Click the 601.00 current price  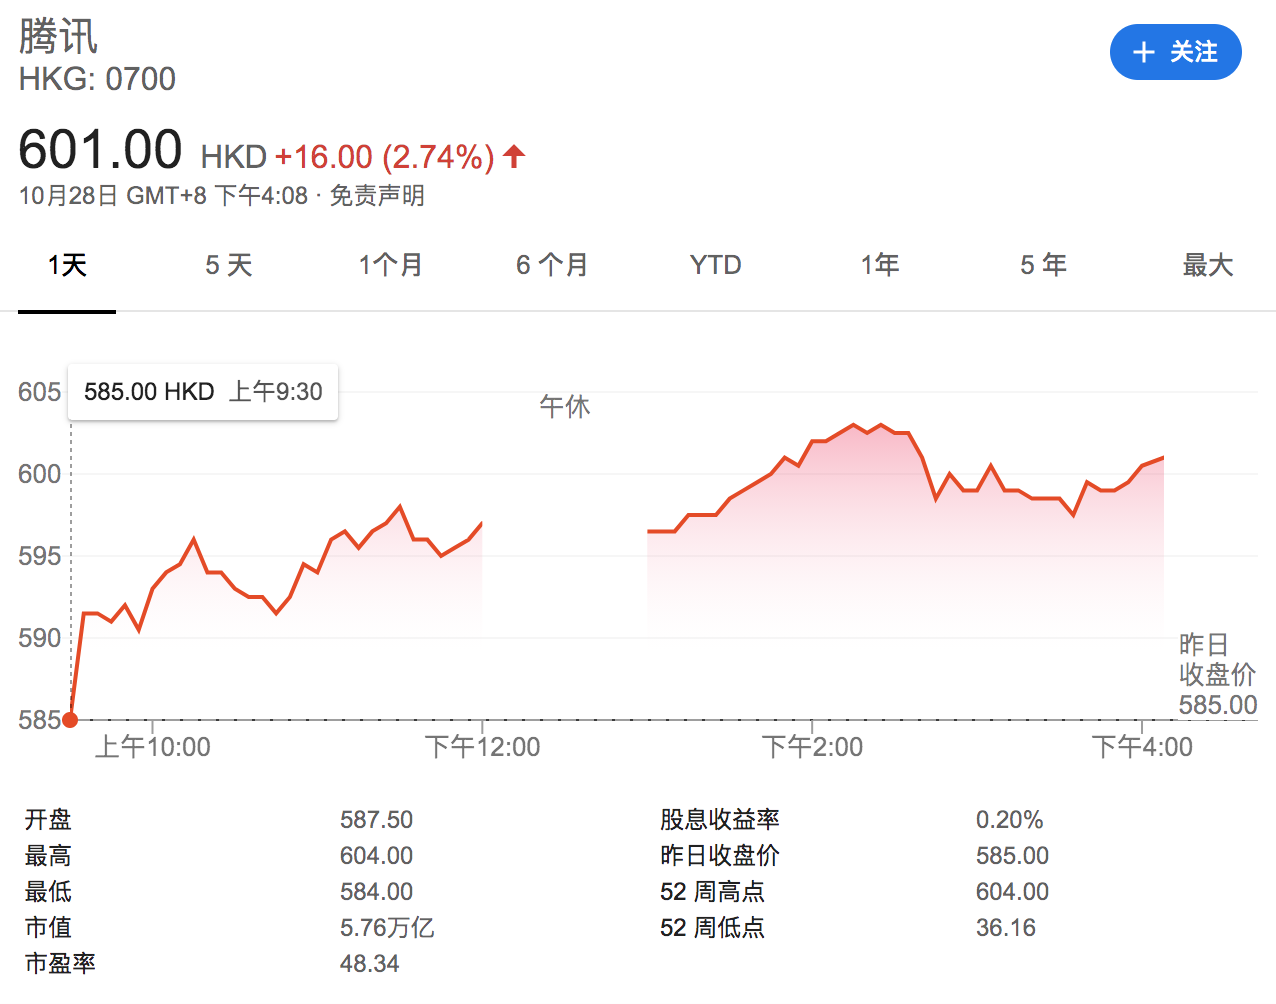(x=100, y=151)
